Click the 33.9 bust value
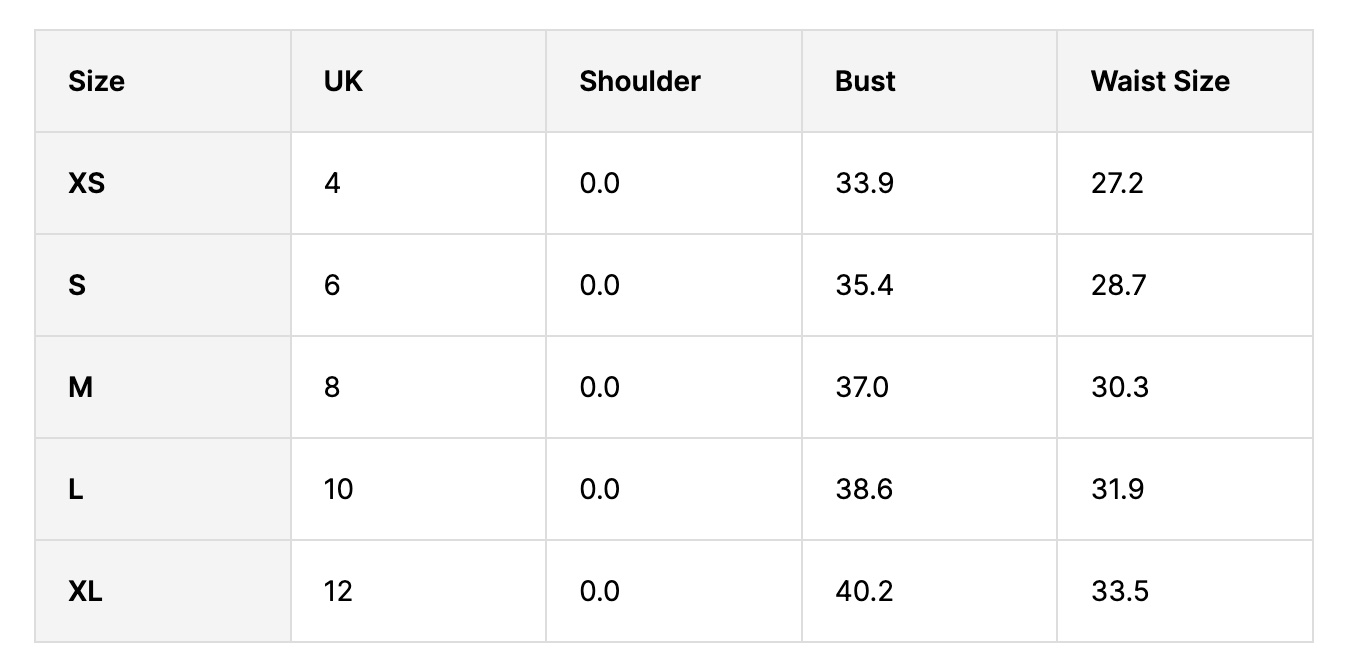 pyautogui.click(x=864, y=184)
